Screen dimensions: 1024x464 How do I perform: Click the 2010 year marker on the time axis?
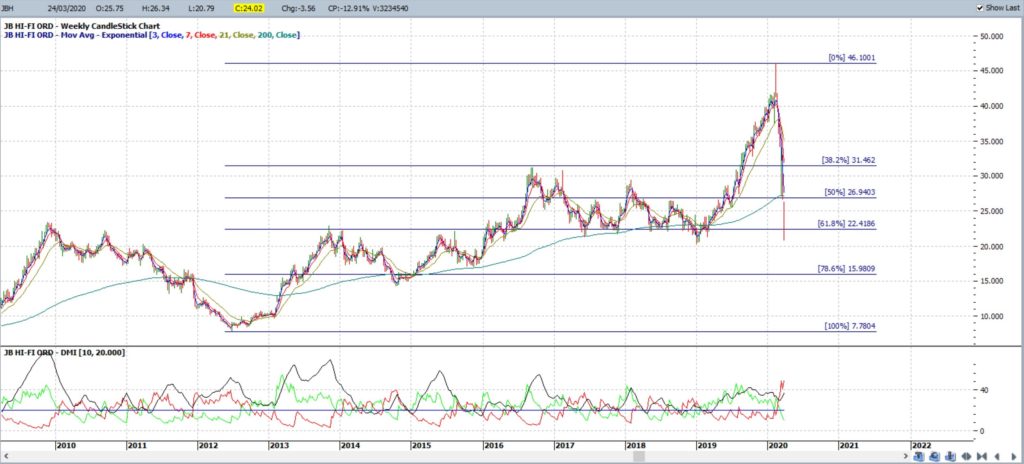[x=65, y=445]
